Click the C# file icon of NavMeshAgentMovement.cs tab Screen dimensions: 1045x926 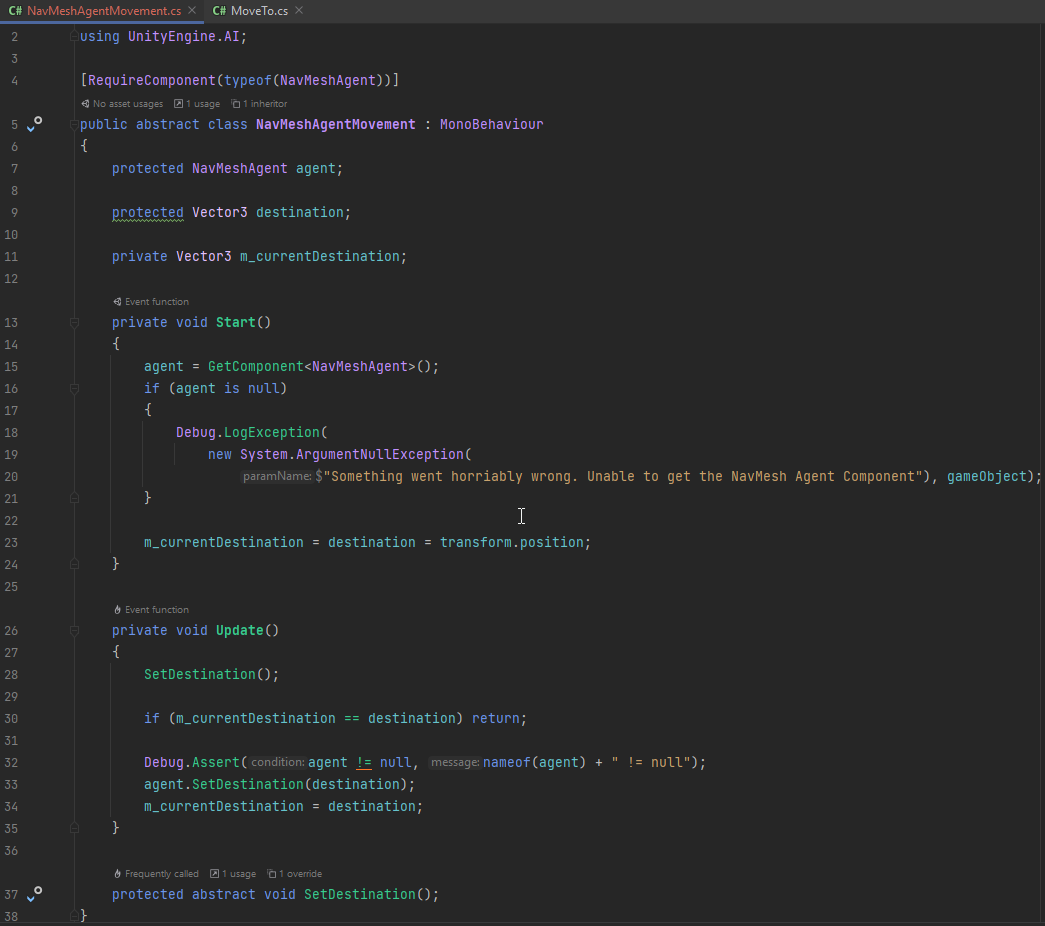tap(15, 11)
